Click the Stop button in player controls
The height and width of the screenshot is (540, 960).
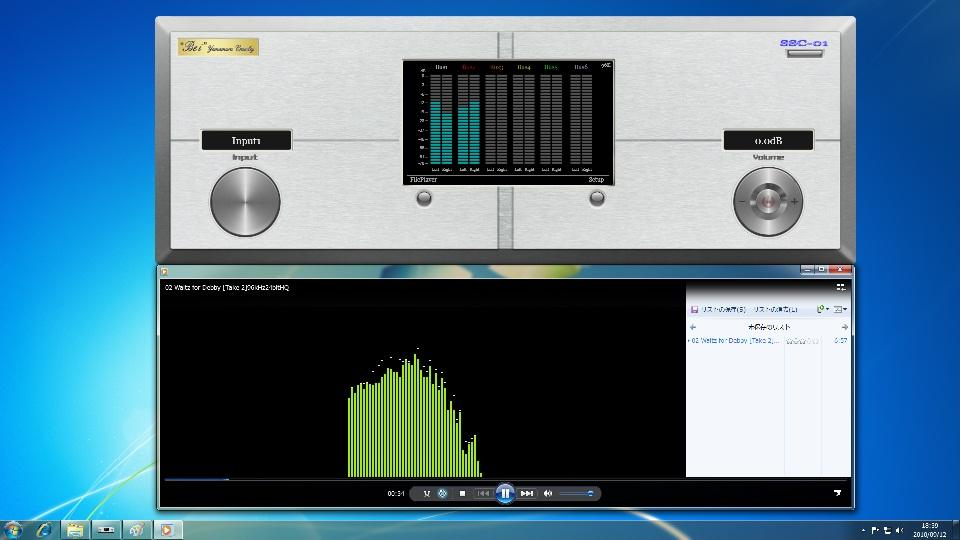tap(462, 493)
